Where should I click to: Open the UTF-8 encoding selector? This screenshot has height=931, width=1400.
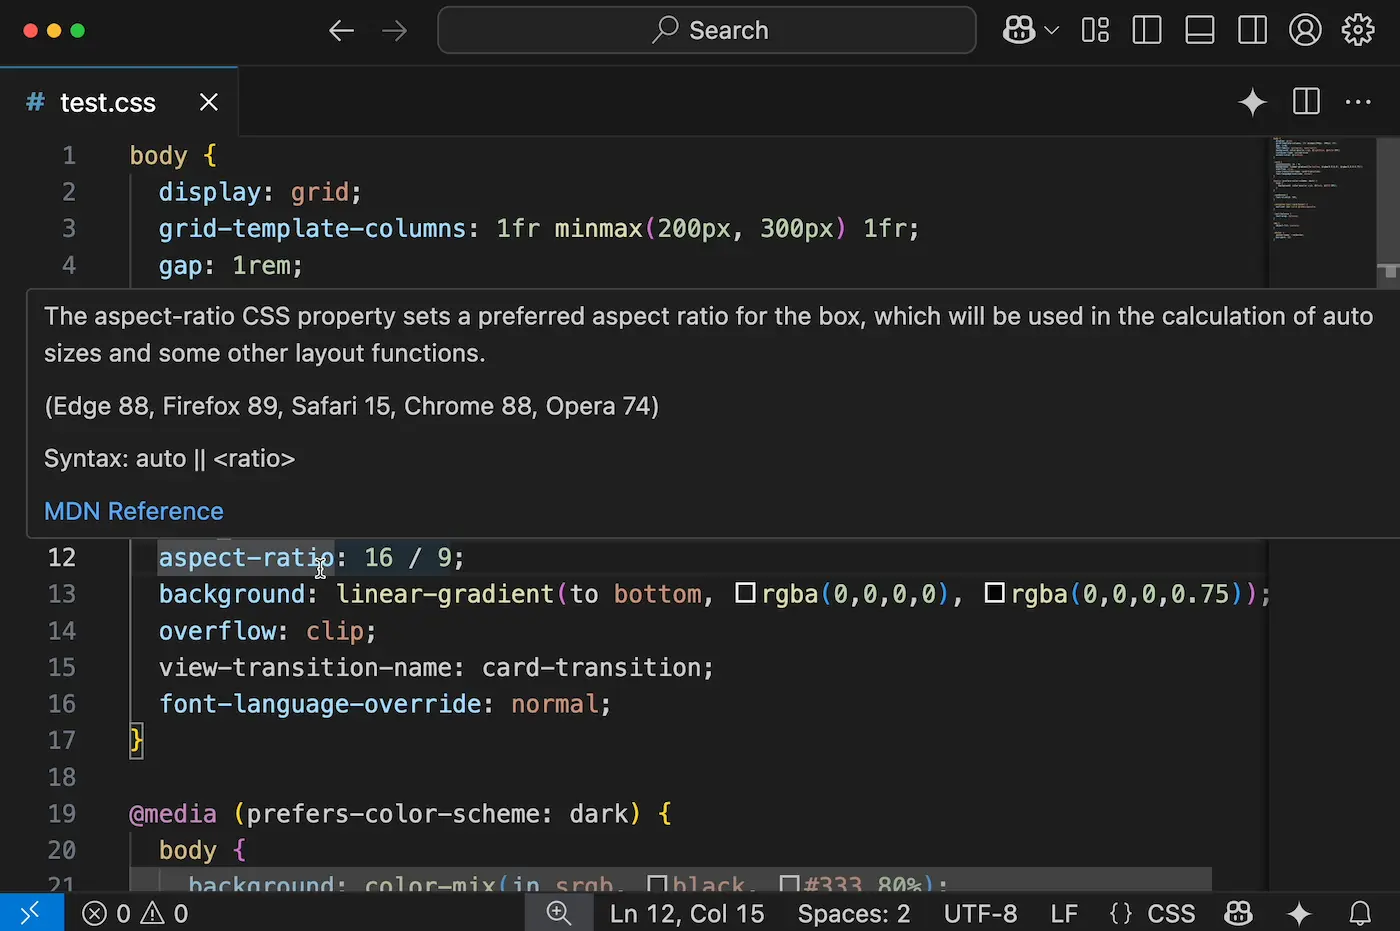pyautogui.click(x=980, y=913)
